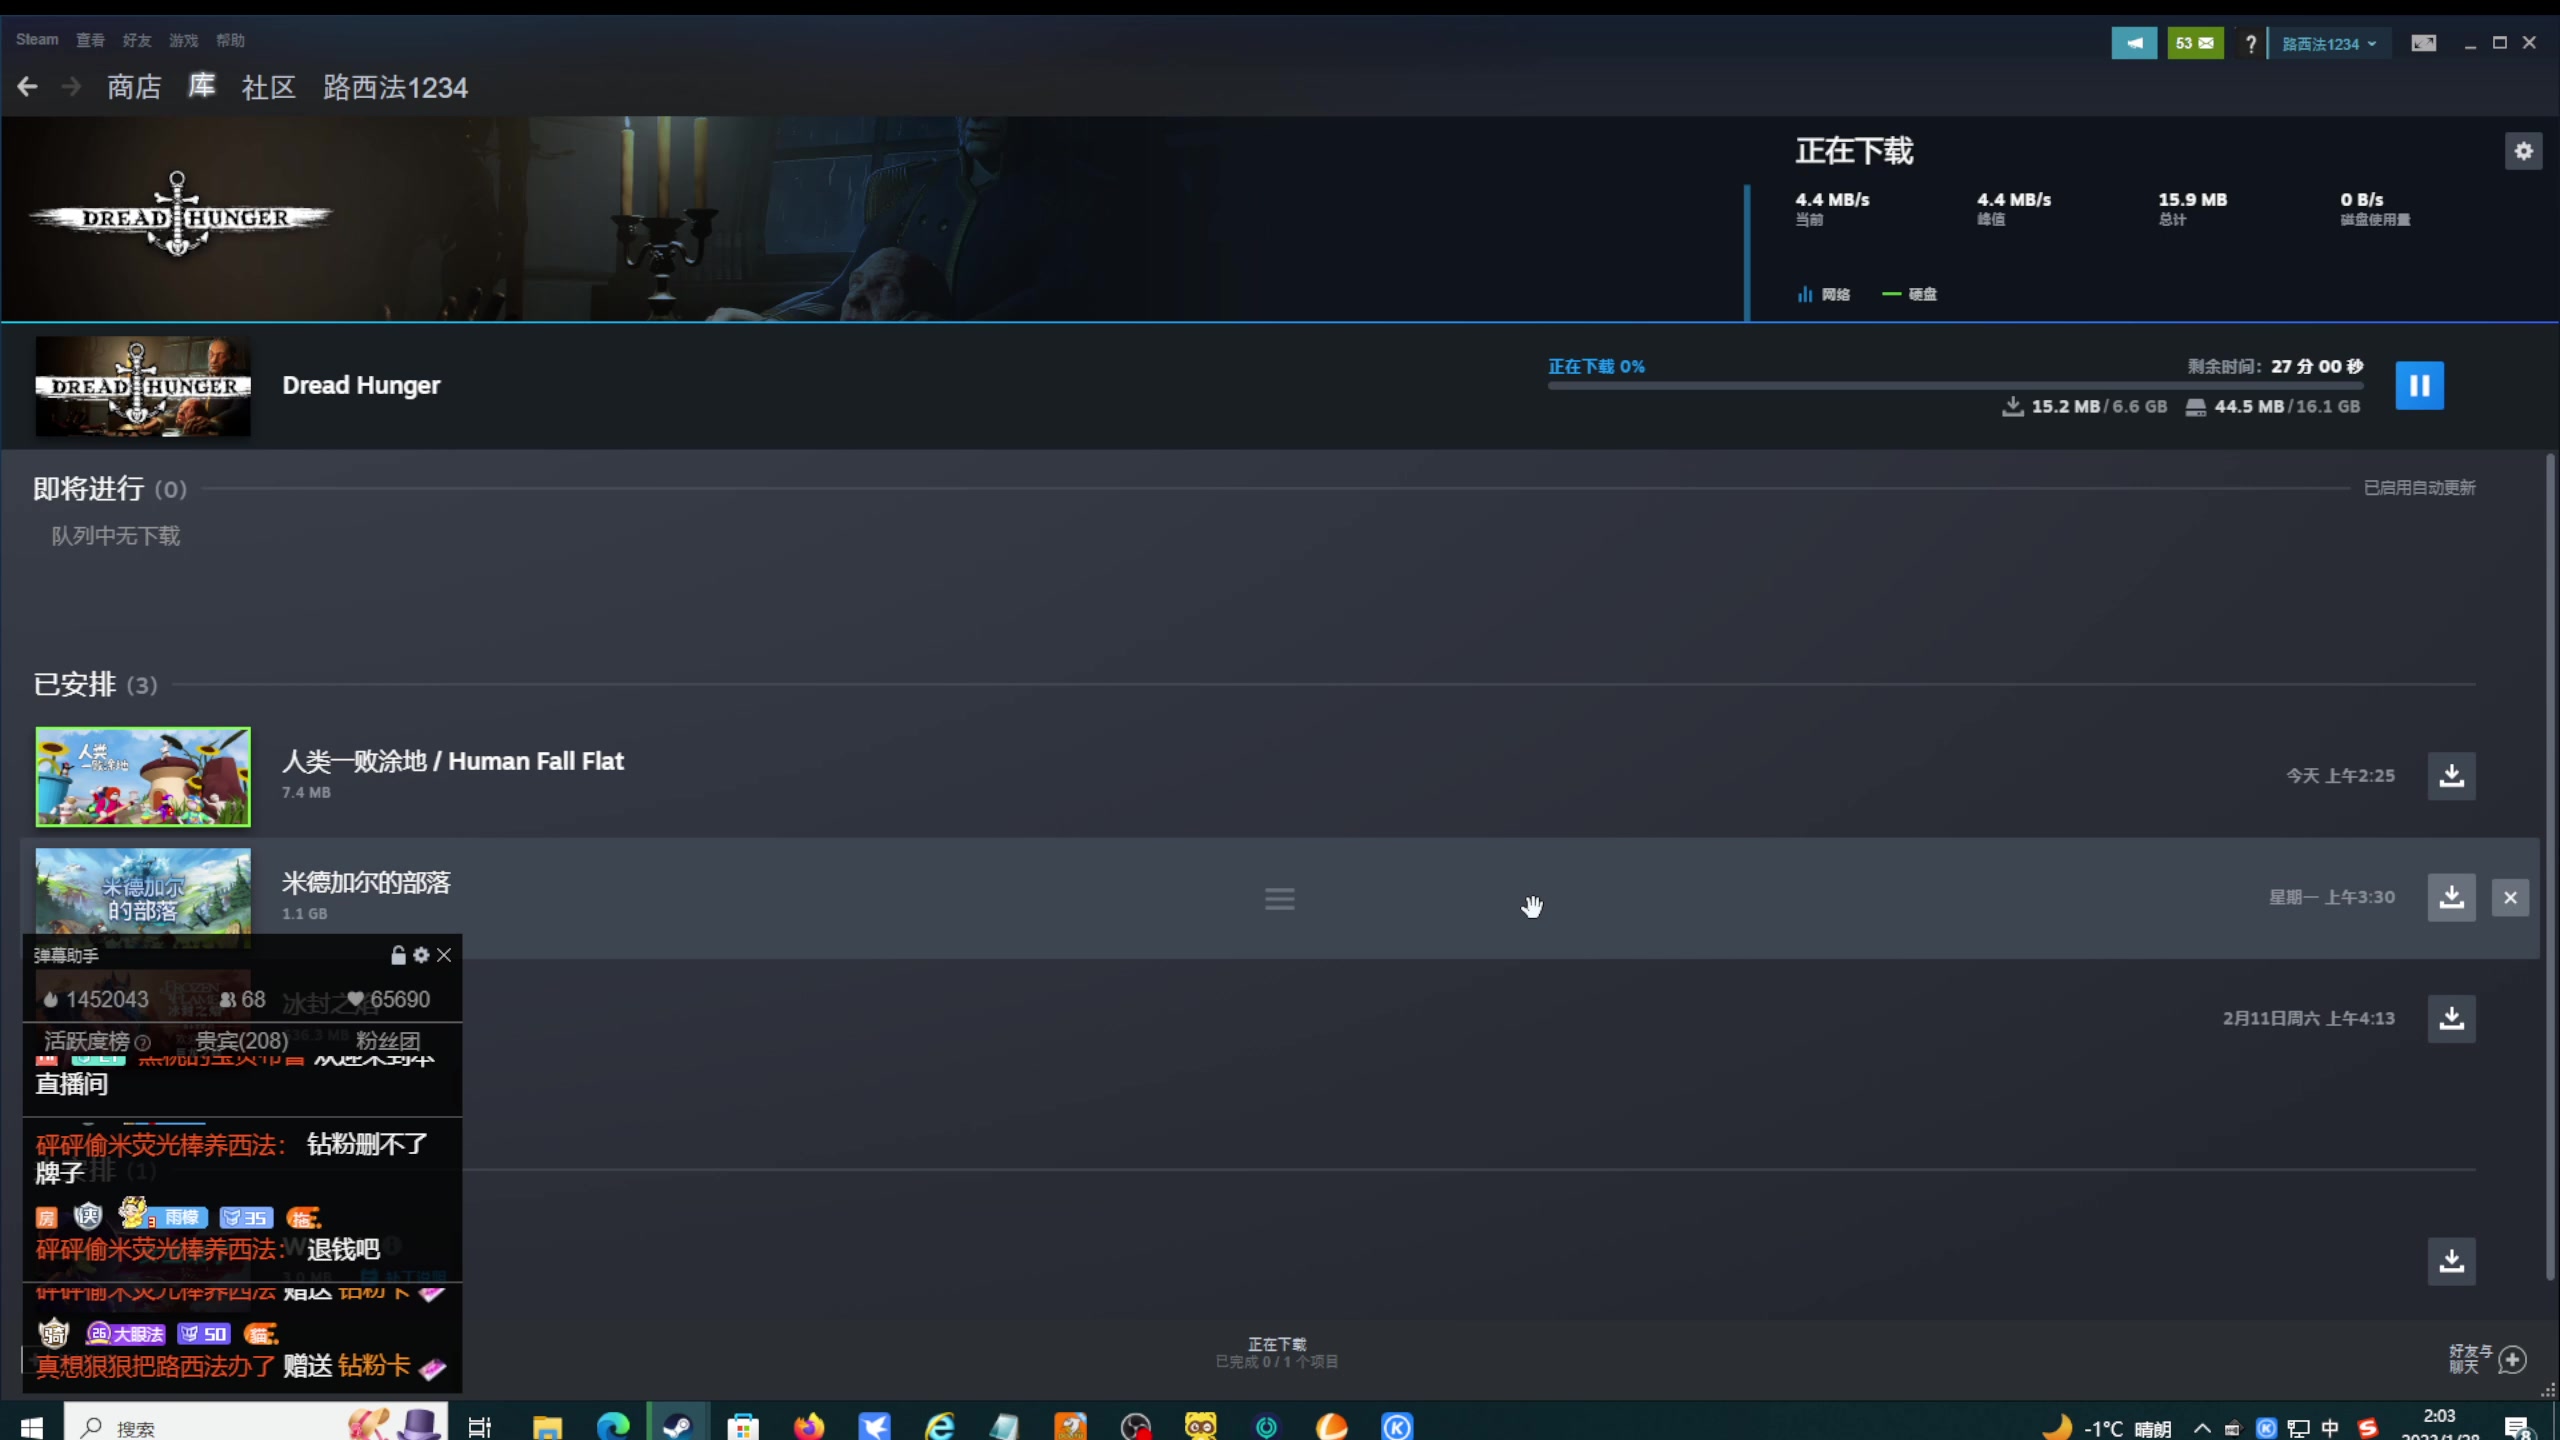This screenshot has width=2560, height=1440.
Task: Pause the Dread Hunger download
Action: coord(2419,386)
